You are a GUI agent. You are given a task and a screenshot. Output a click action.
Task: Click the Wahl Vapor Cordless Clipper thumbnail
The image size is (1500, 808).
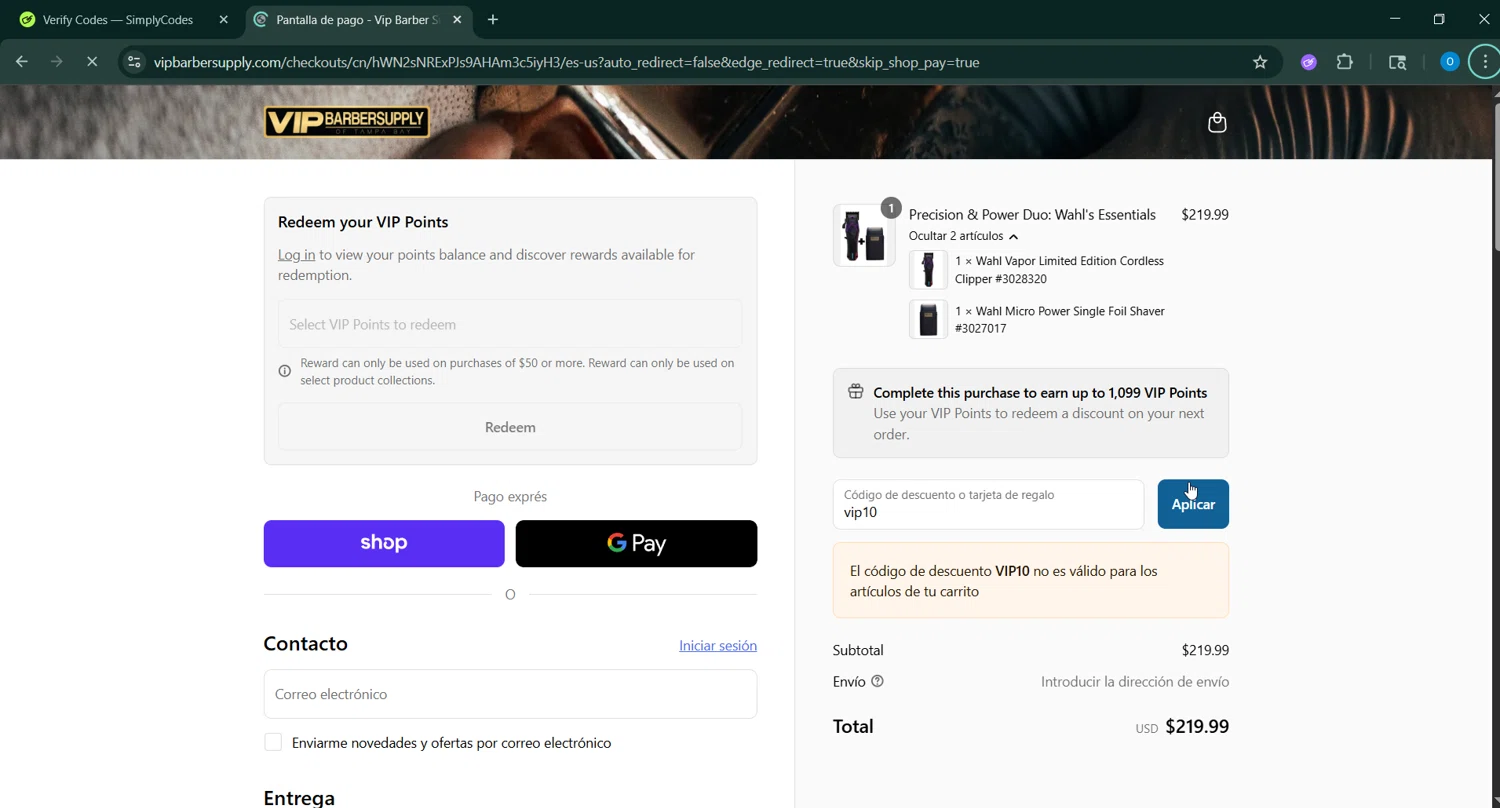pos(928,270)
